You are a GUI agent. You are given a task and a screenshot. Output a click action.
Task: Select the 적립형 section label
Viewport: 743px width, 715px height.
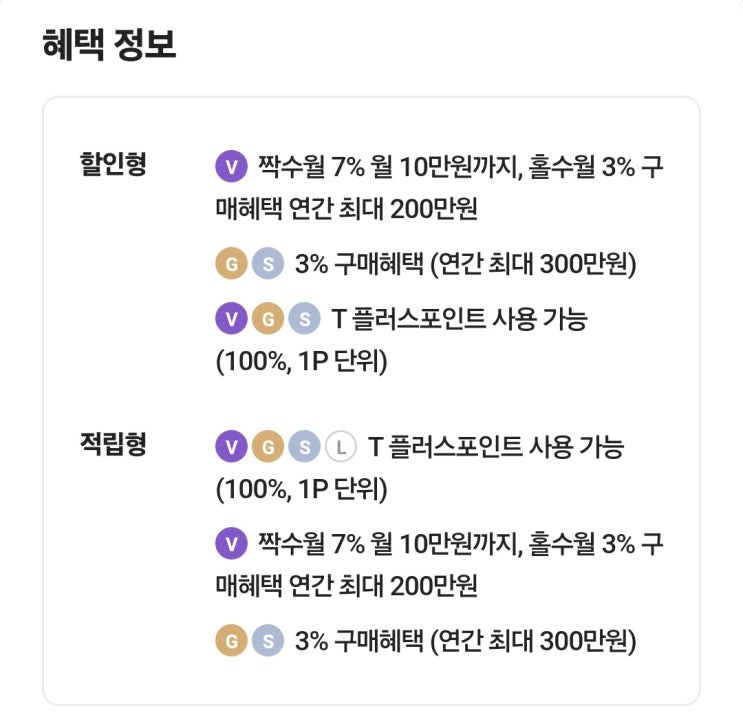point(113,445)
